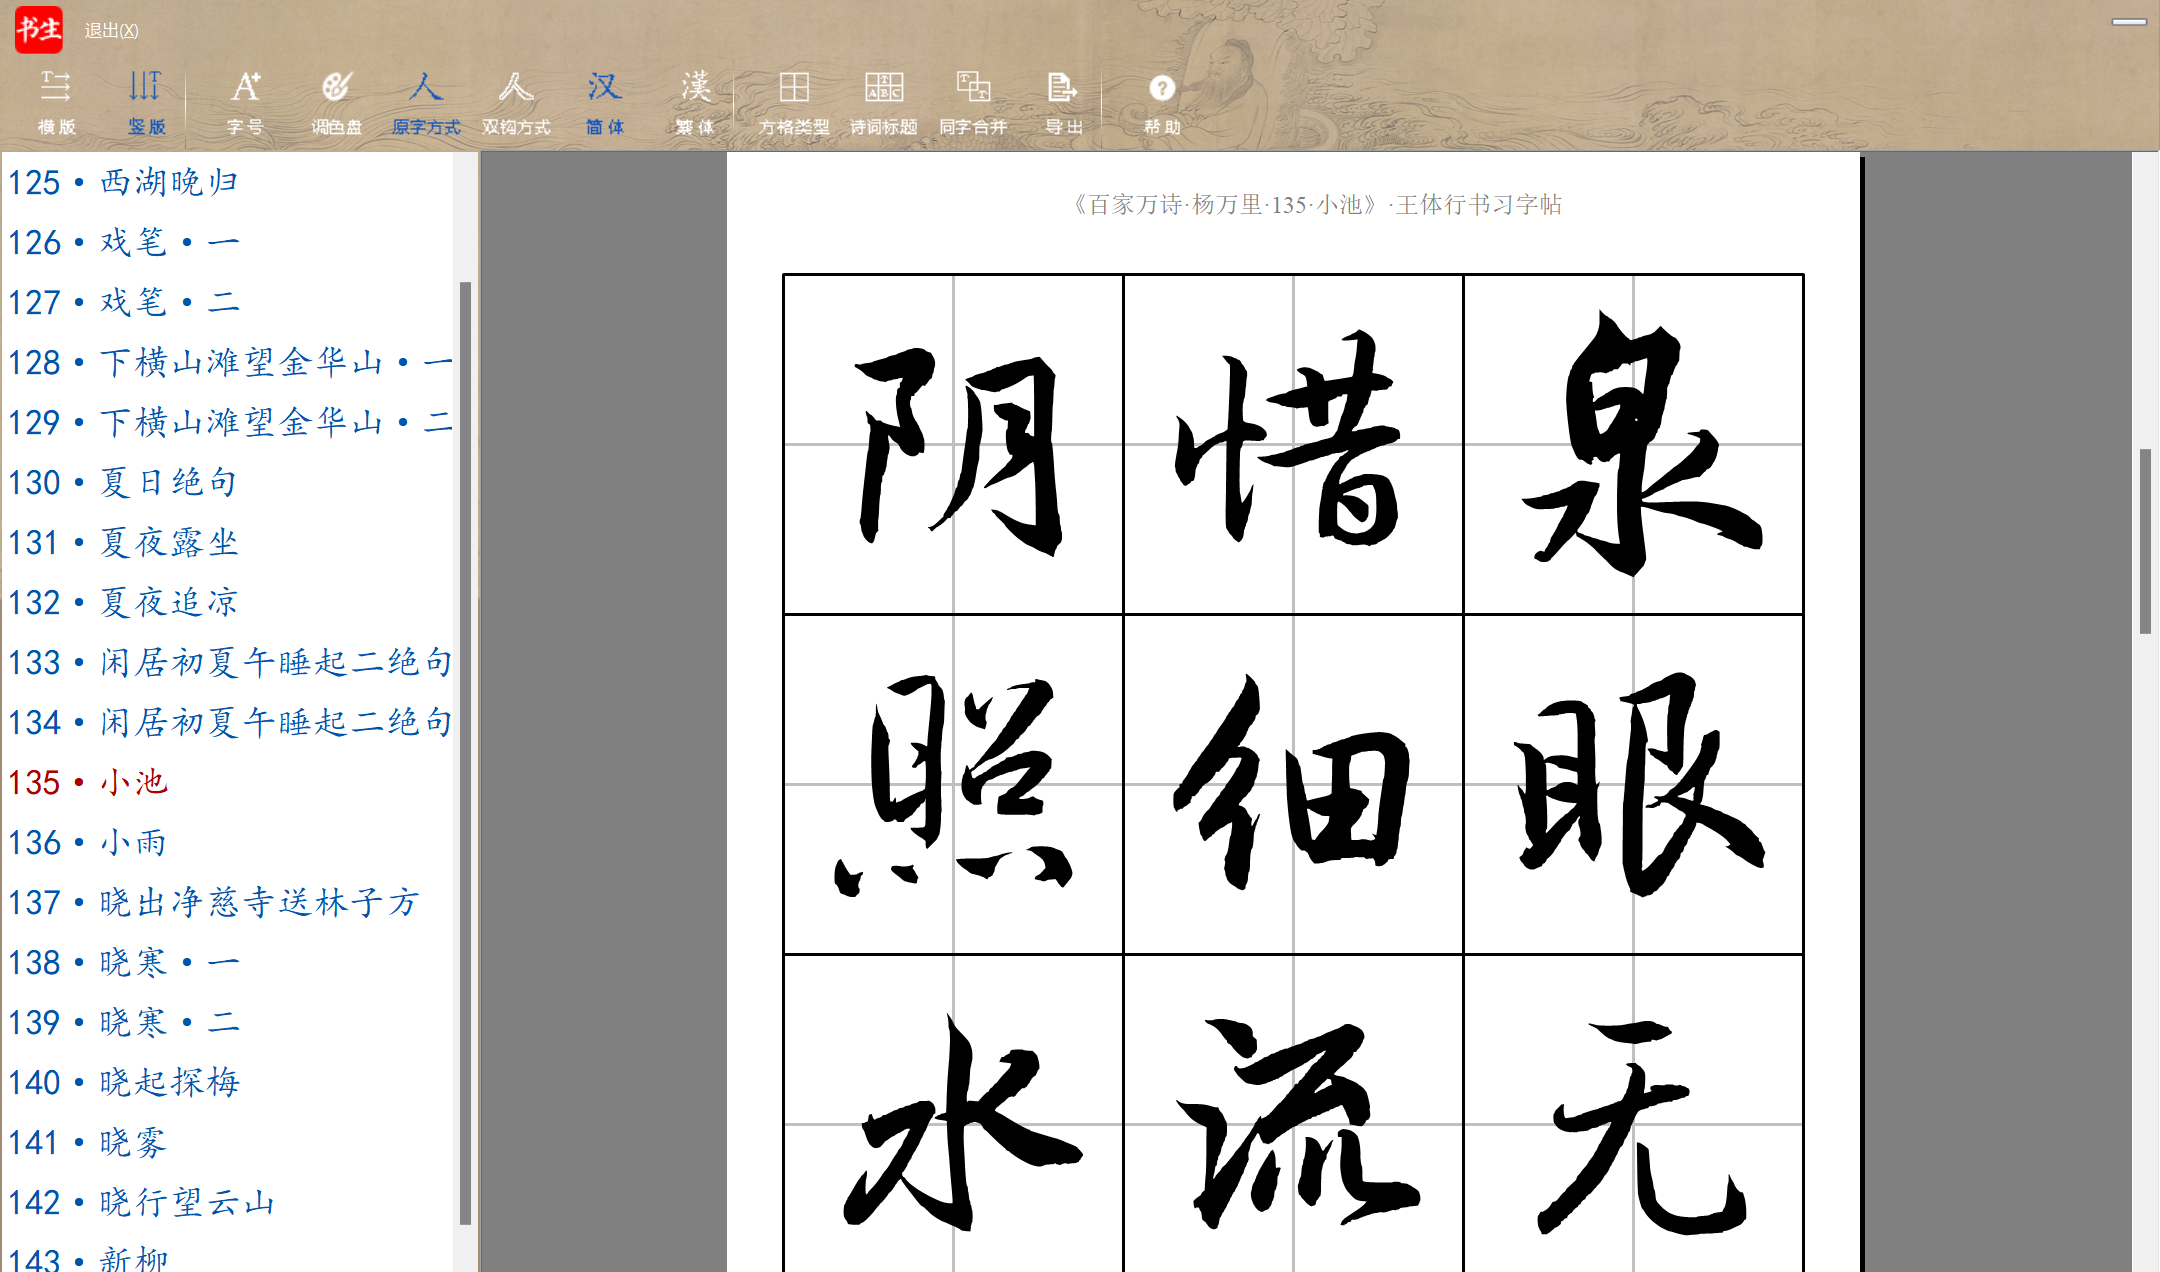Viewport: 2160px width, 1272px height.
Task: Click the red 书生 app logo
Action: [x=39, y=29]
